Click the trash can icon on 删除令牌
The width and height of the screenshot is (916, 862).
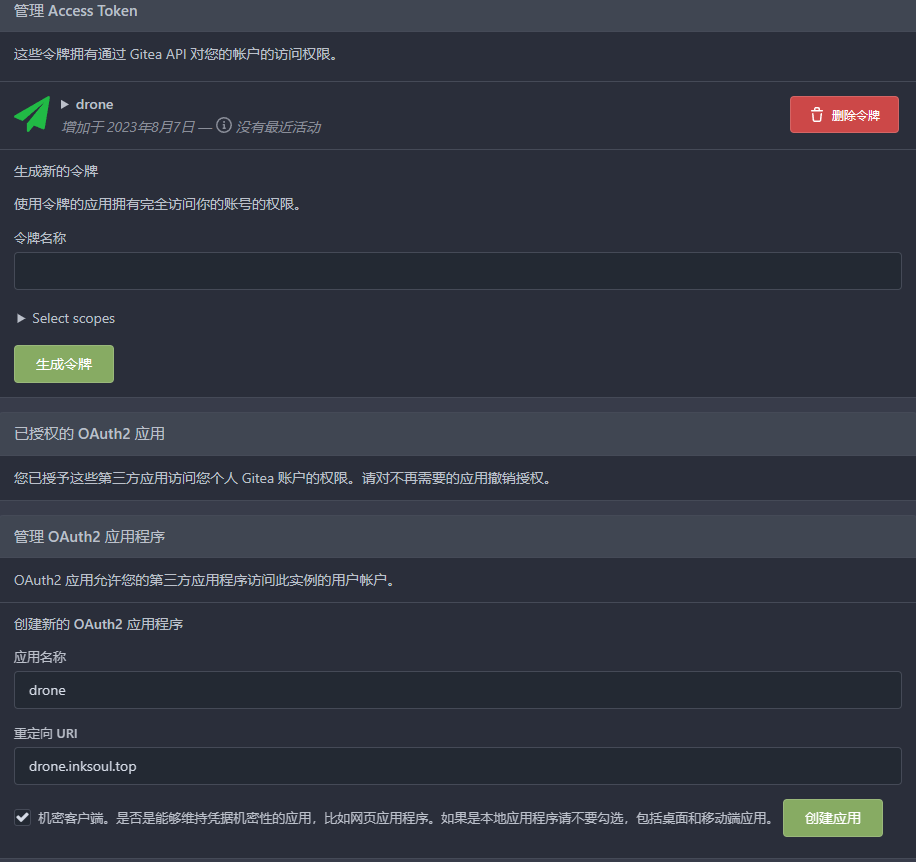pyautogui.click(x=817, y=115)
